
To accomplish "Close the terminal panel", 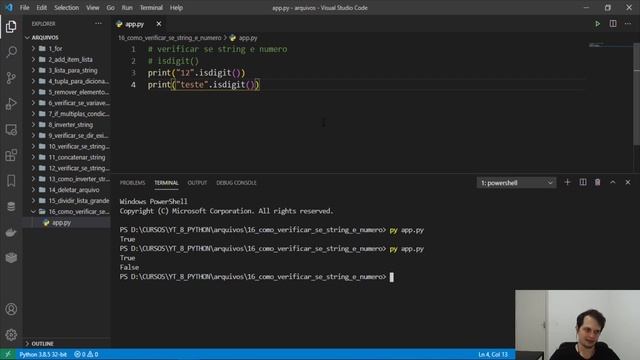I will point(628,182).
